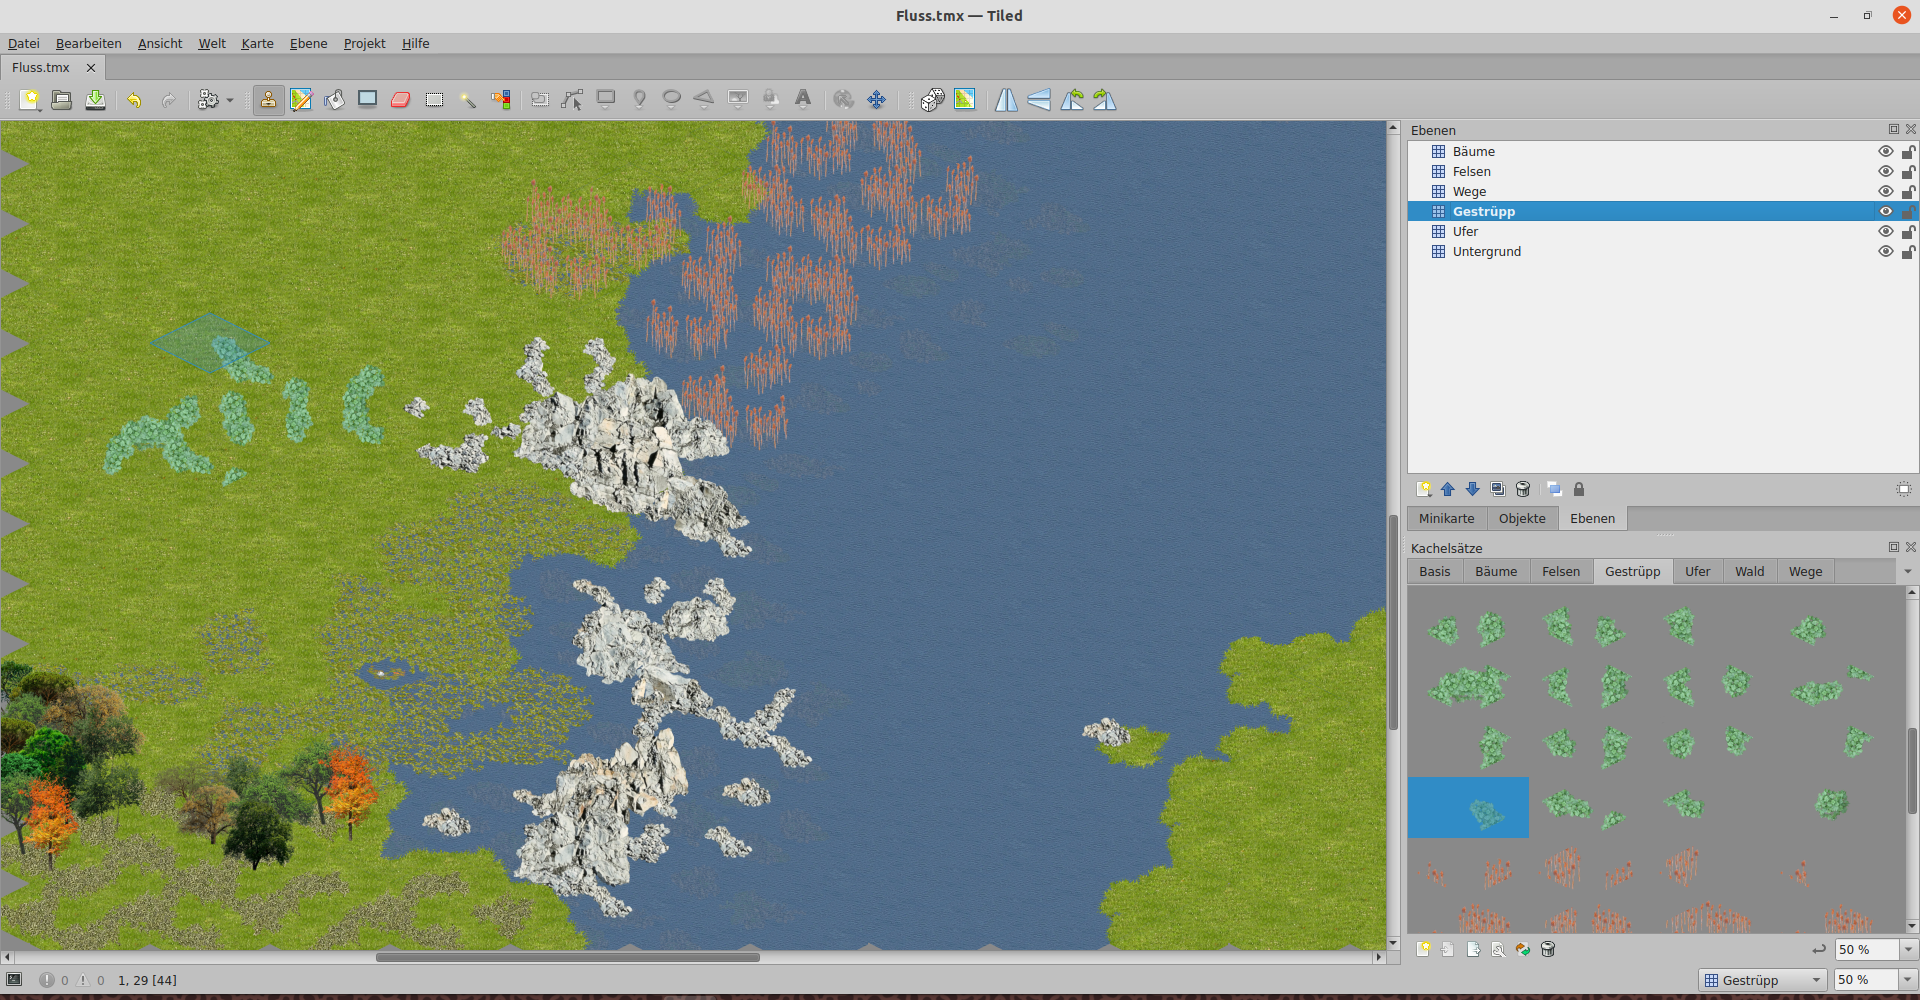The height and width of the screenshot is (1000, 1920).
Task: Click the Random Mode dice icon
Action: (x=932, y=100)
